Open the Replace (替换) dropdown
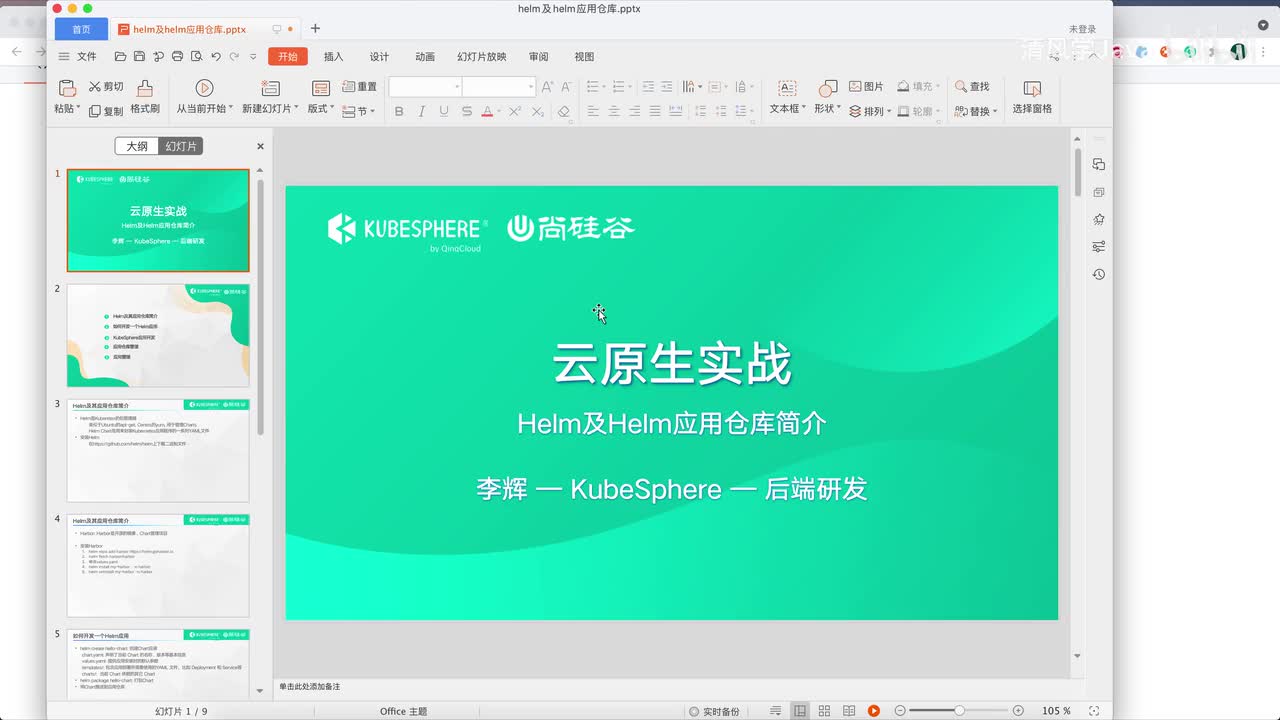The width and height of the screenshot is (1280, 720). [975, 111]
